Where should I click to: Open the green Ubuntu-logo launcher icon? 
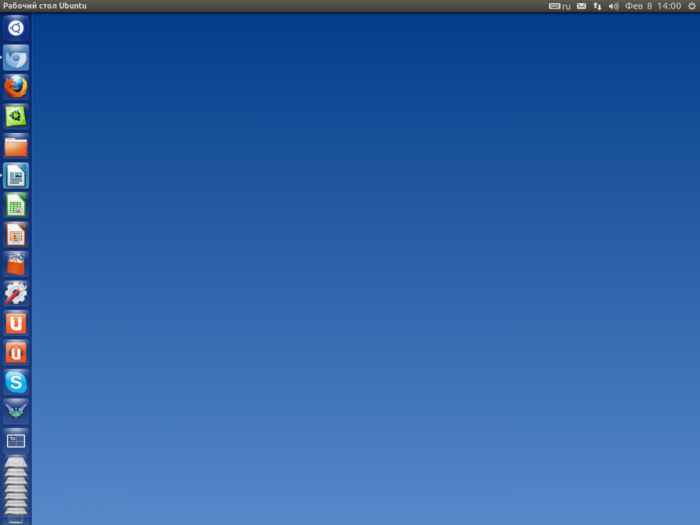tap(16, 117)
